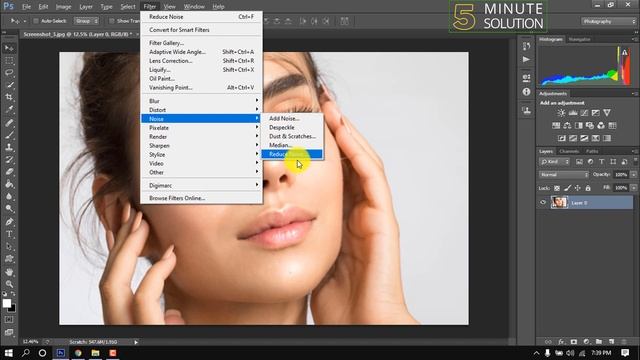Add a Curves adjustment
The image size is (640, 360).
pyautogui.click(x=584, y=113)
